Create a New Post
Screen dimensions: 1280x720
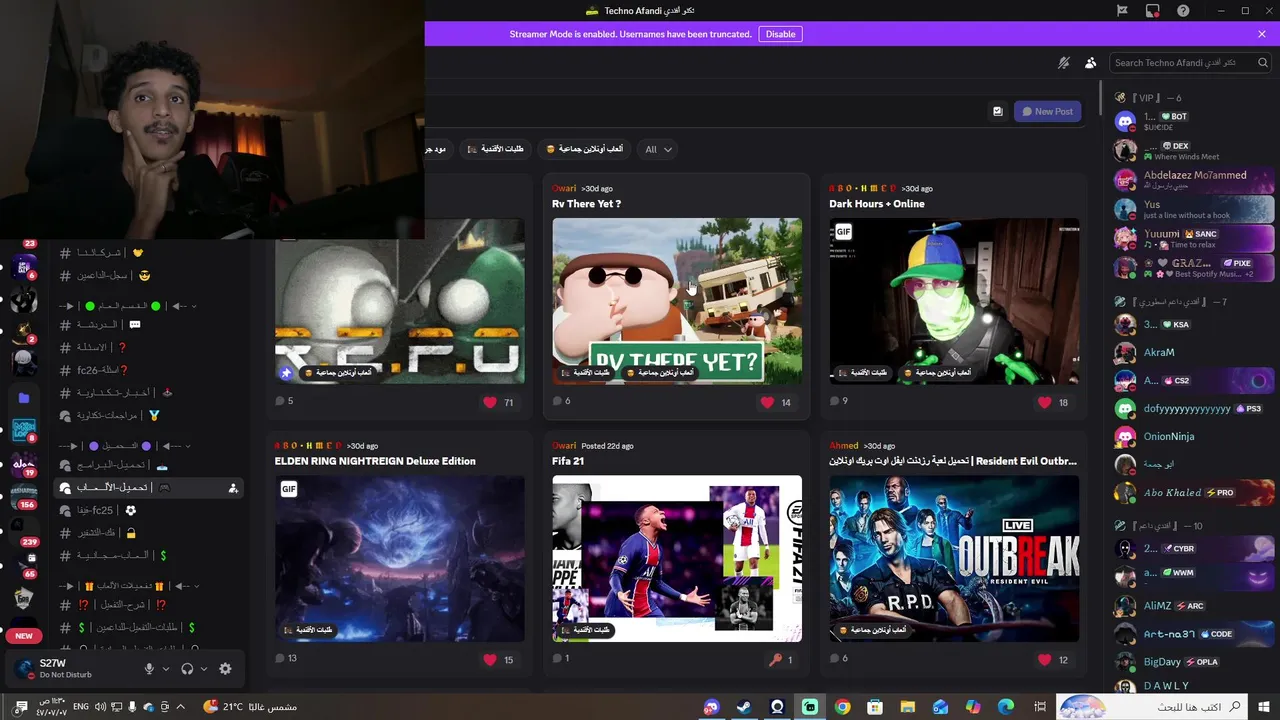coord(1047,112)
